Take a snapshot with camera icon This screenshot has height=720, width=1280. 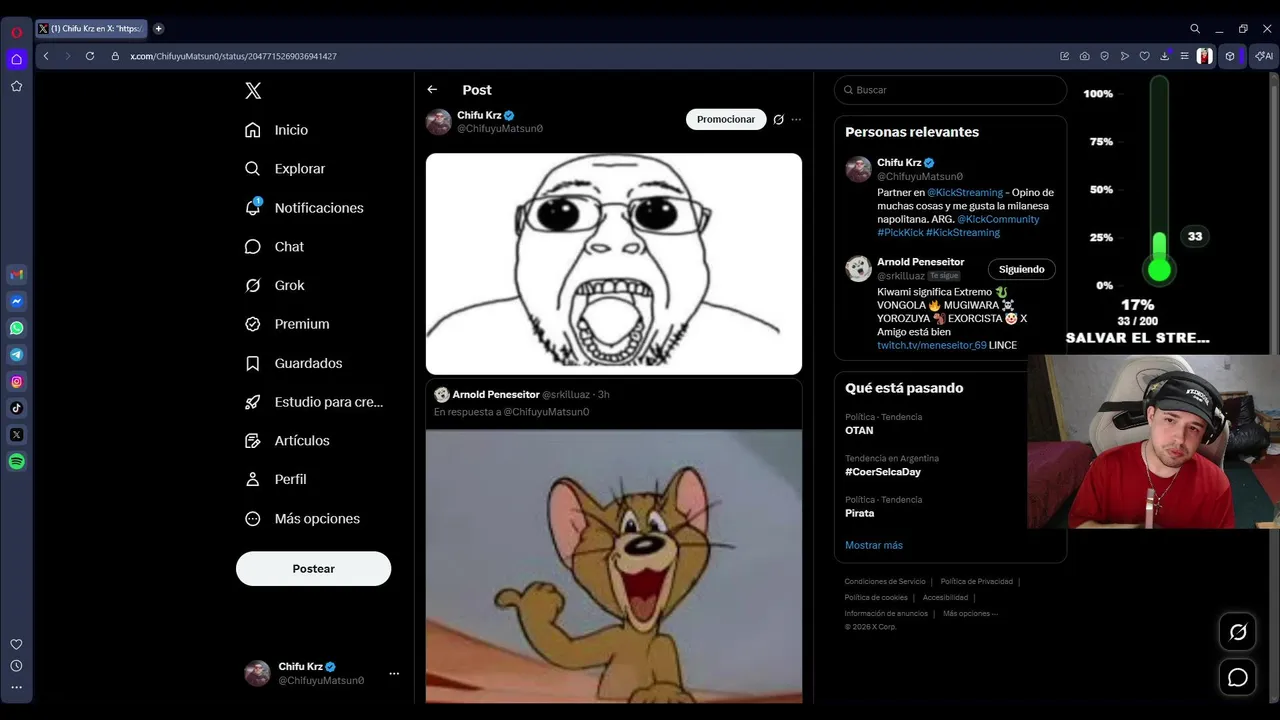pos(1085,56)
